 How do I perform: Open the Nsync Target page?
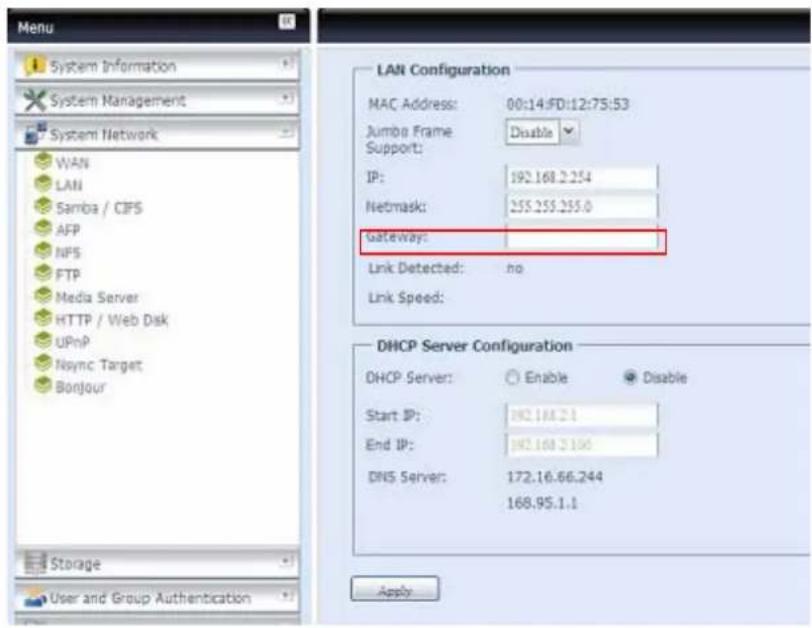click(x=99, y=365)
